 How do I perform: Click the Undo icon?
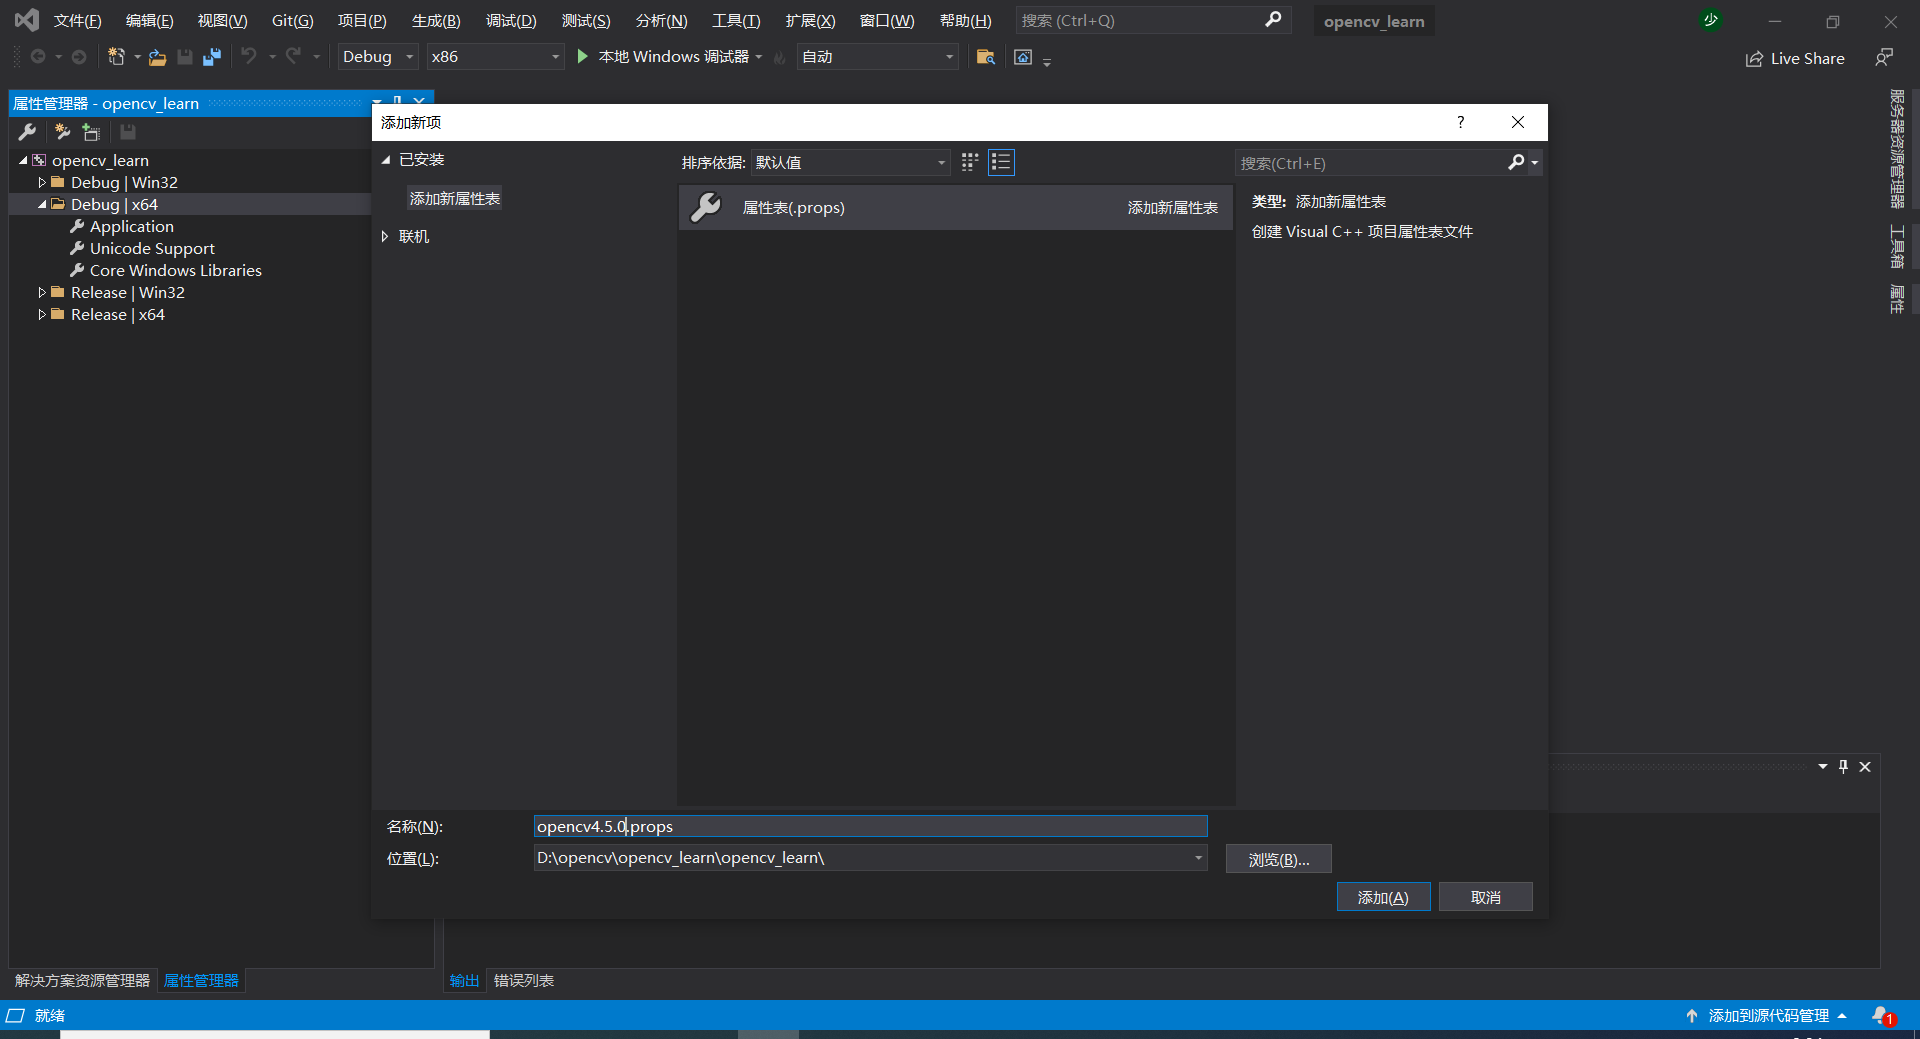[249, 57]
